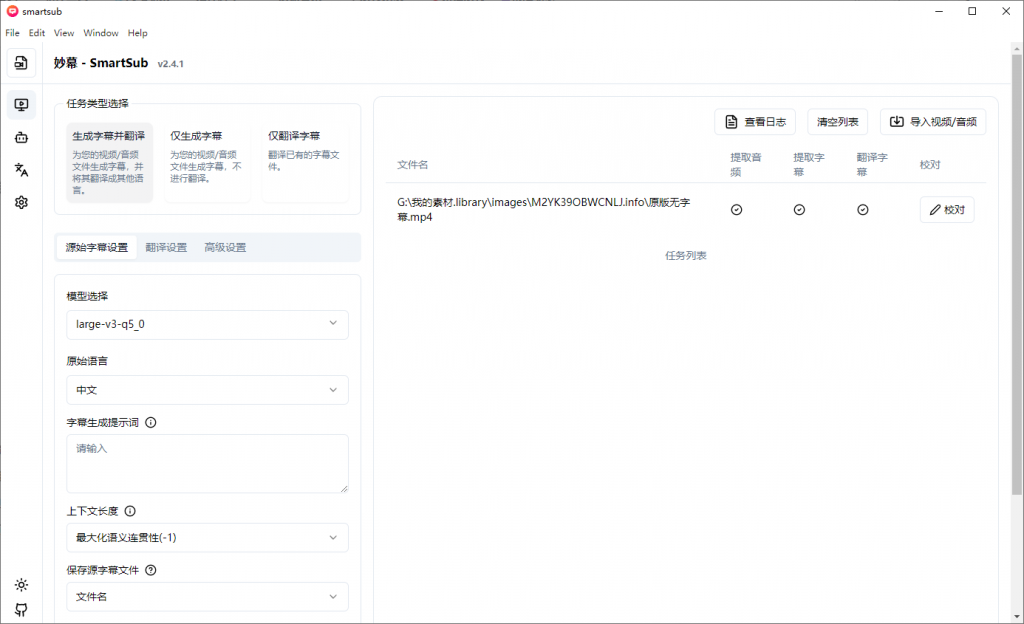Viewport: 1024px width, 624px height.
Task: Click the info icon next to 上下文长度
Action: click(x=130, y=511)
